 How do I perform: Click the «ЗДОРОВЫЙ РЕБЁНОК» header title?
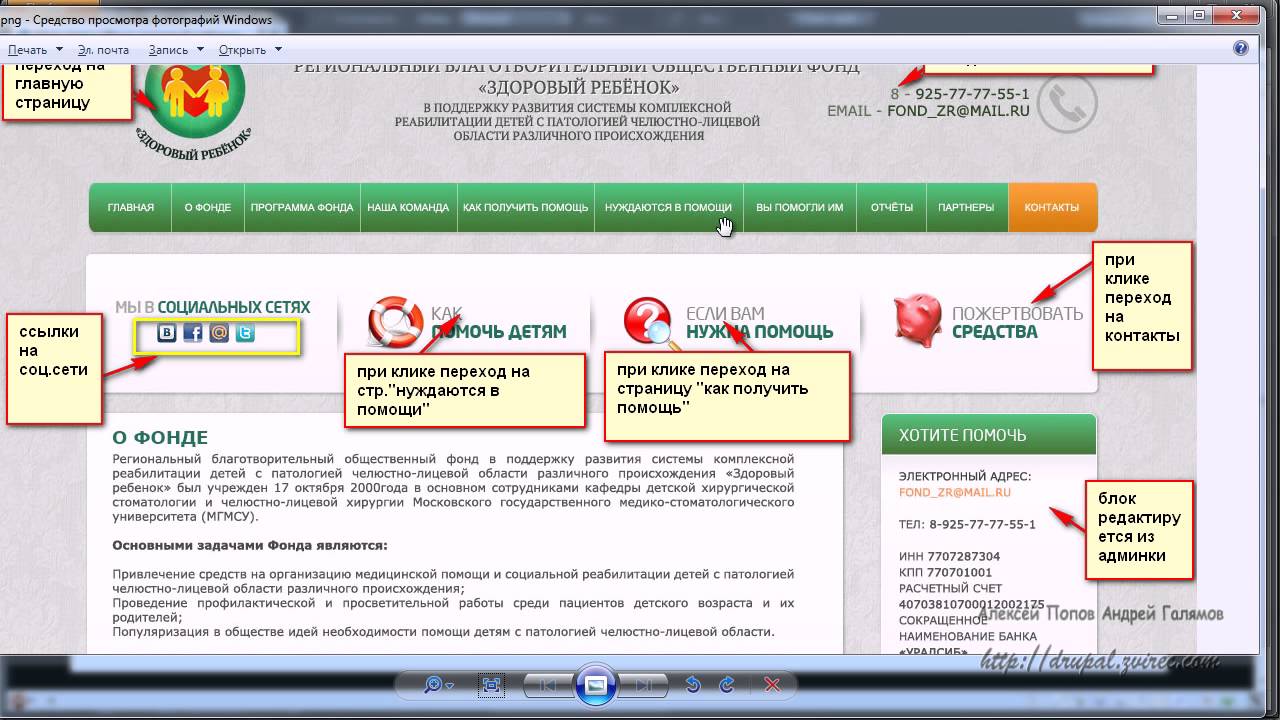[x=577, y=87]
